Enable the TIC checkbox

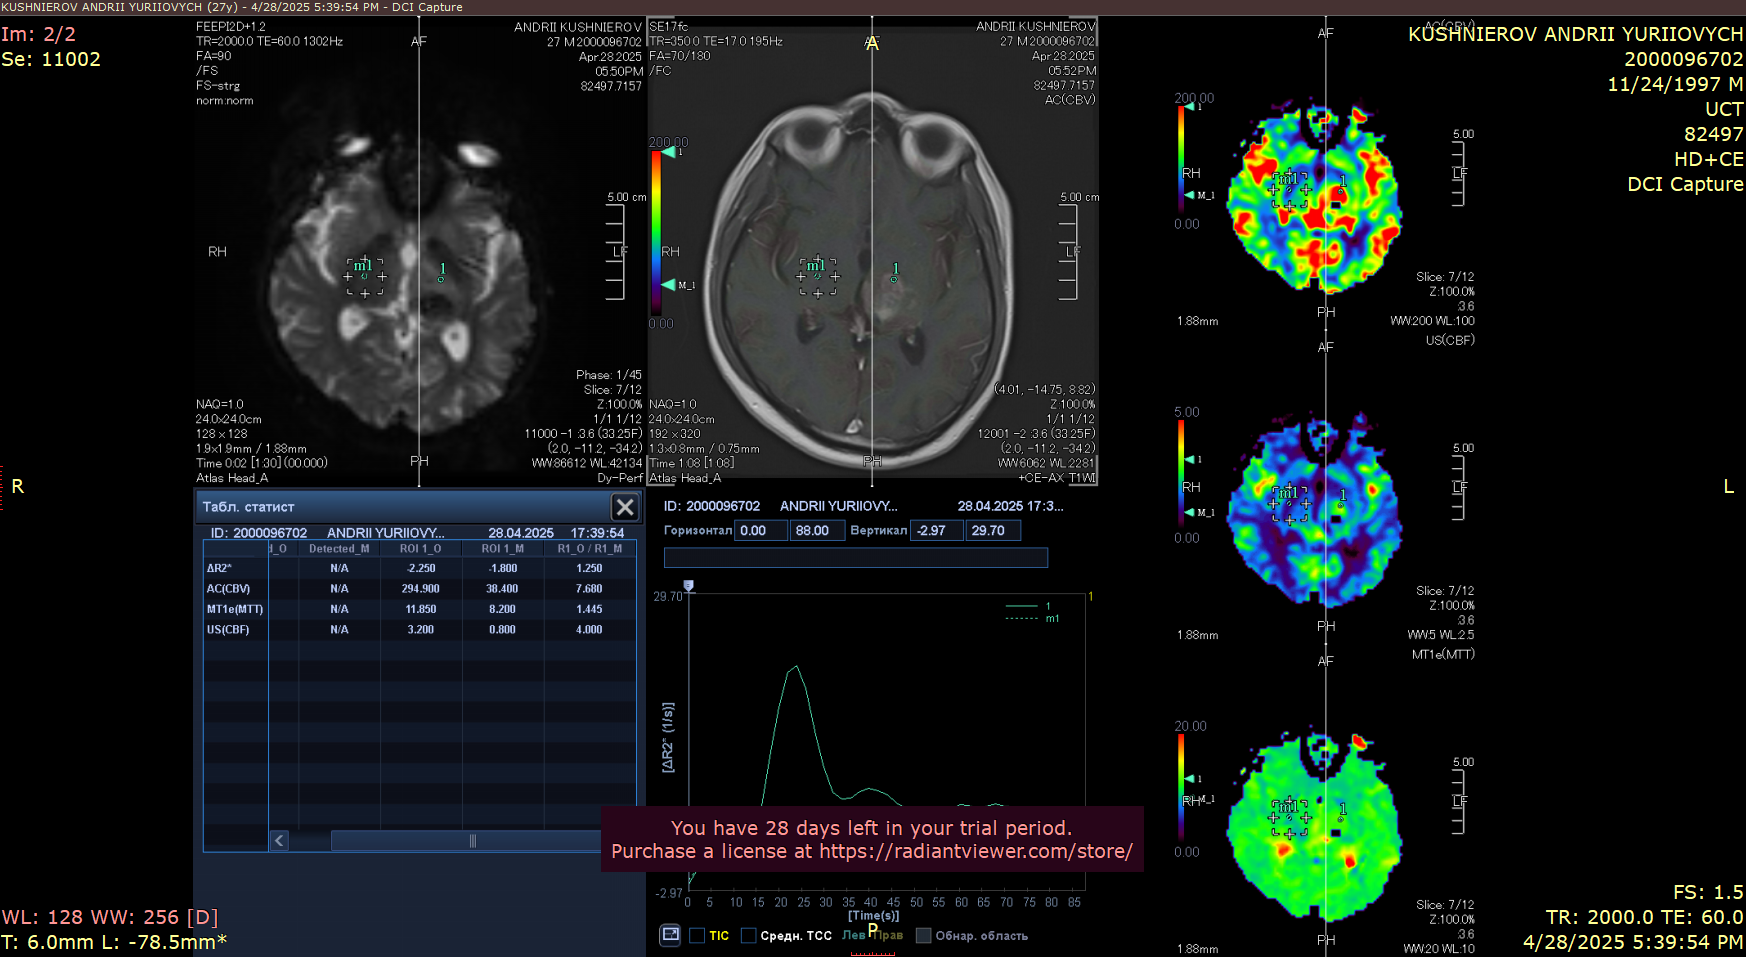[x=697, y=936]
